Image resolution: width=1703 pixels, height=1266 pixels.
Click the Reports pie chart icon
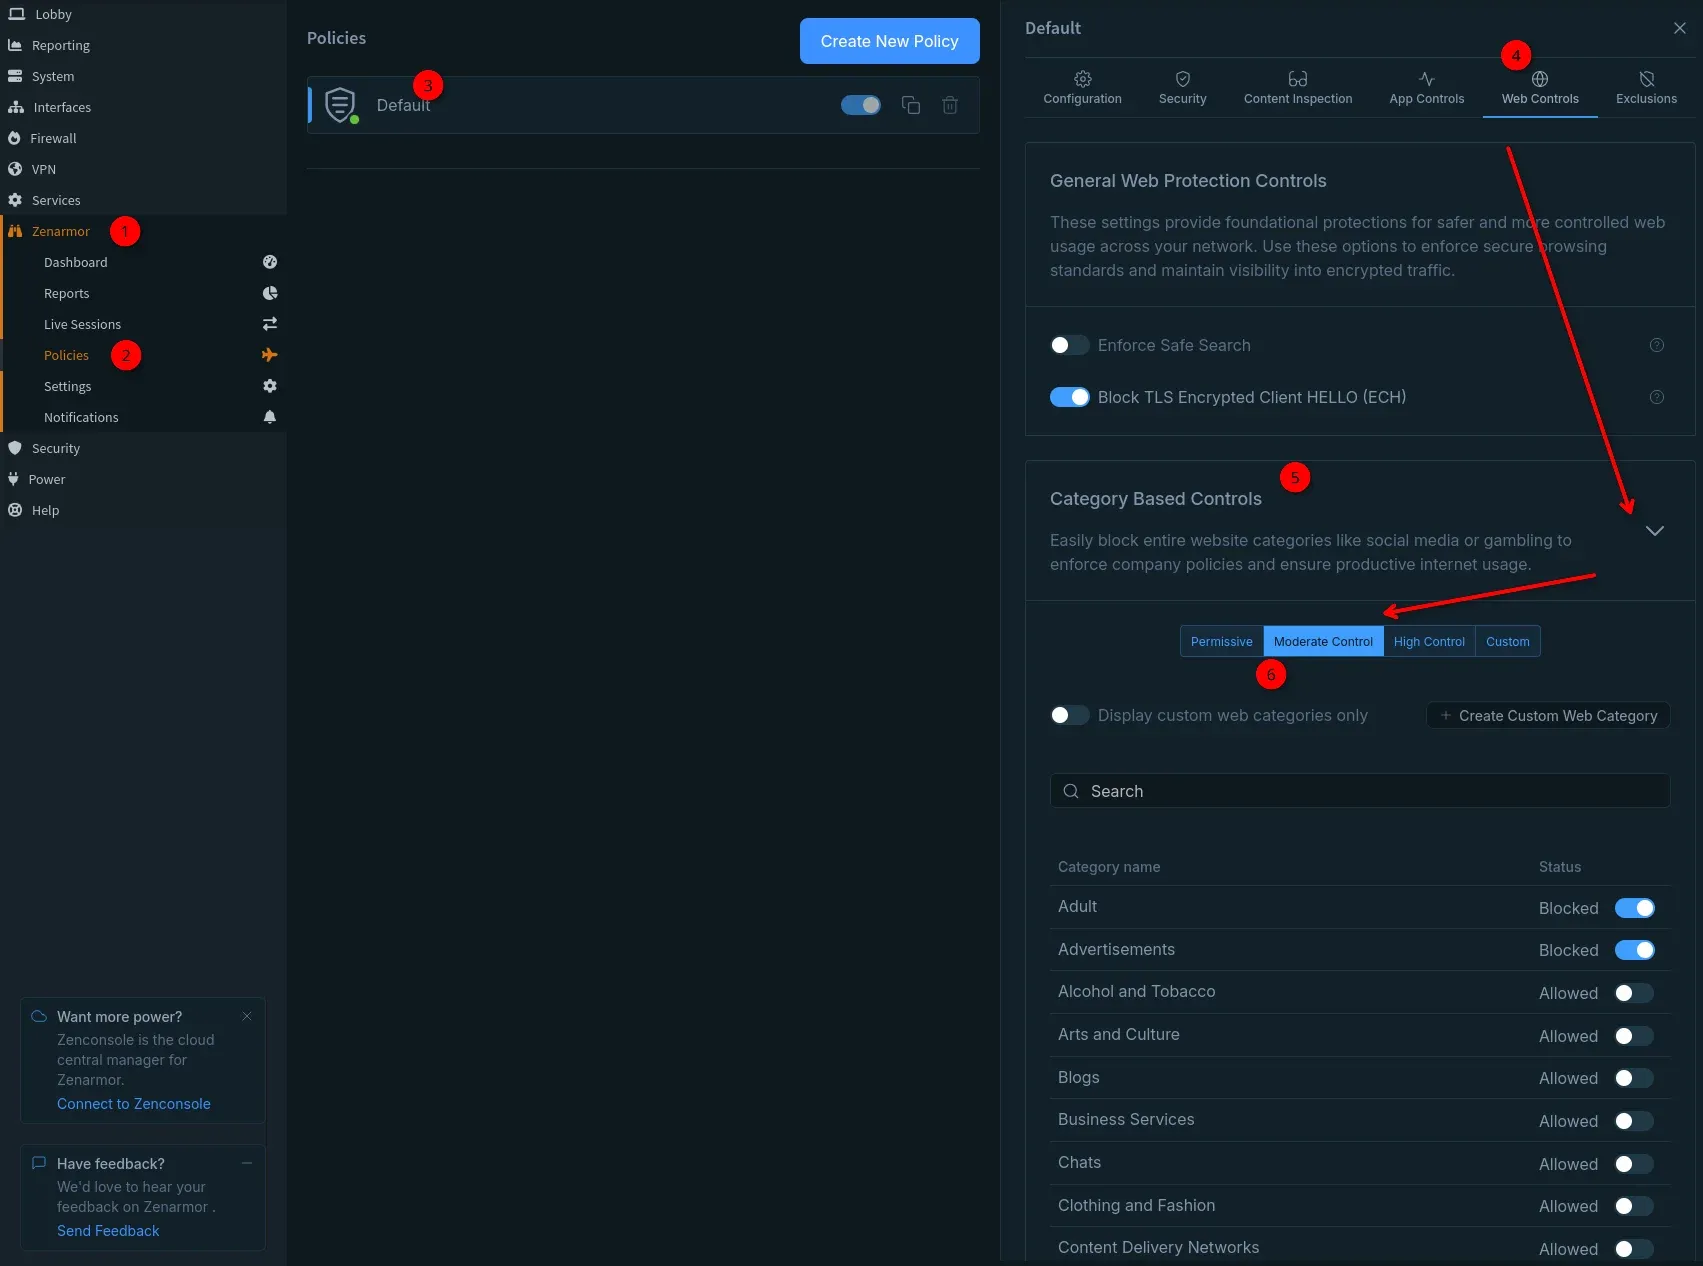(x=269, y=293)
